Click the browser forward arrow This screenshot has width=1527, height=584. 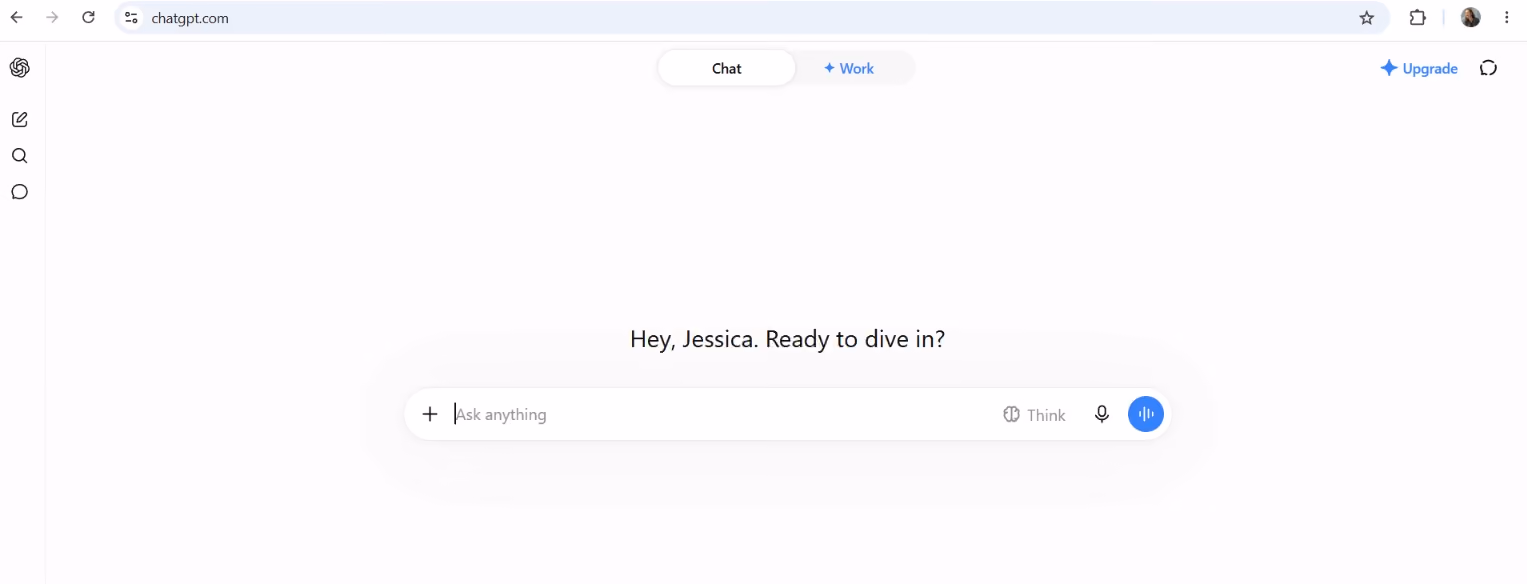(52, 17)
